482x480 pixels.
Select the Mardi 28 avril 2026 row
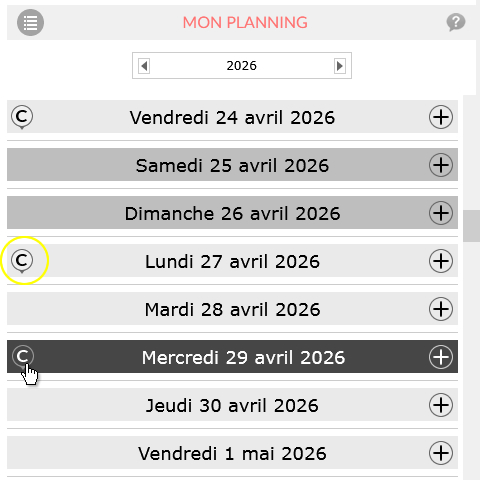(232, 309)
